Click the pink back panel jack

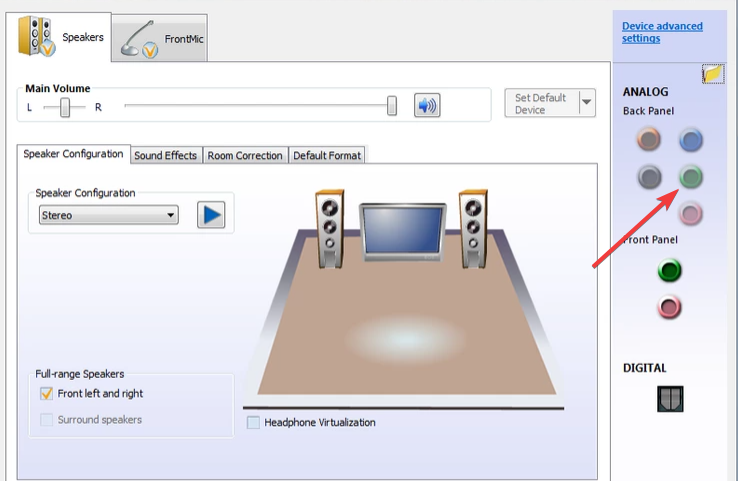(690, 214)
